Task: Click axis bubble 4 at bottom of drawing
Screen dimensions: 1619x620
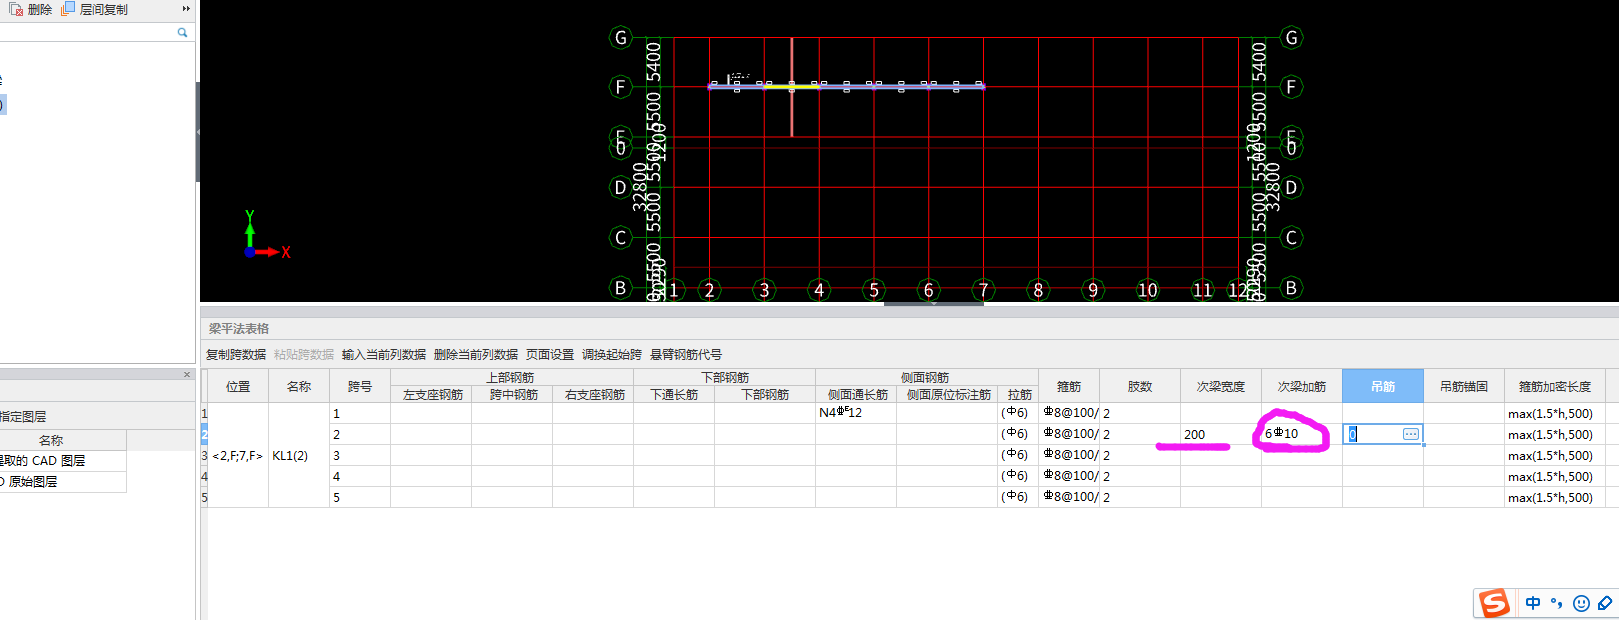Action: (x=819, y=290)
